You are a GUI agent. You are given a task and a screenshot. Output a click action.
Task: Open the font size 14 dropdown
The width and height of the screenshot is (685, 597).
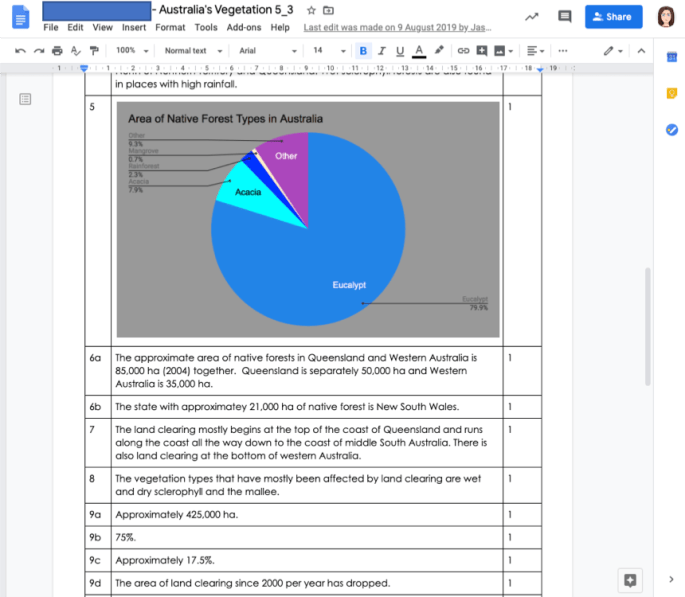pos(329,51)
